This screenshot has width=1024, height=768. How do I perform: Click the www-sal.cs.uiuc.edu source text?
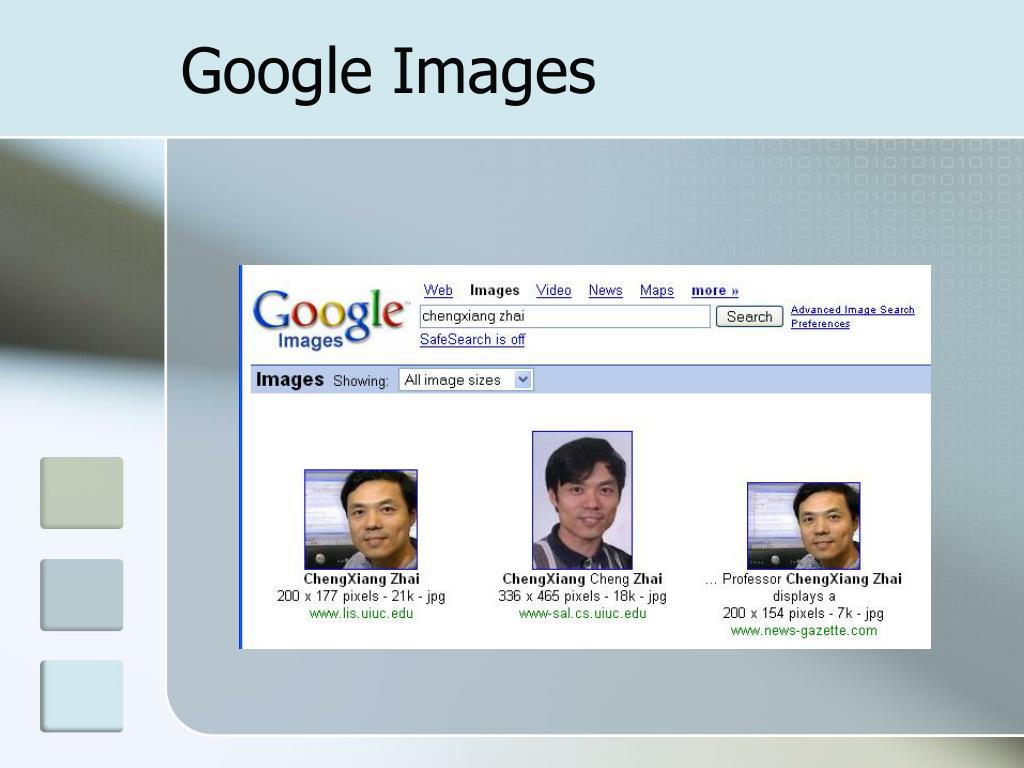tap(583, 613)
